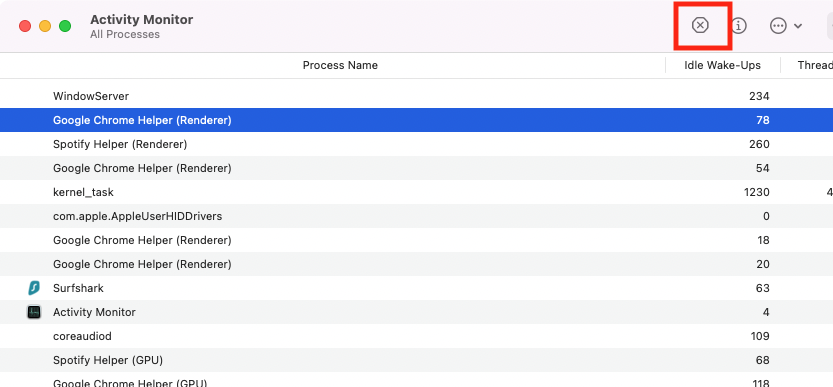Image resolution: width=833 pixels, height=387 pixels.
Task: Select the coreaudiod process
Action: pos(416,336)
